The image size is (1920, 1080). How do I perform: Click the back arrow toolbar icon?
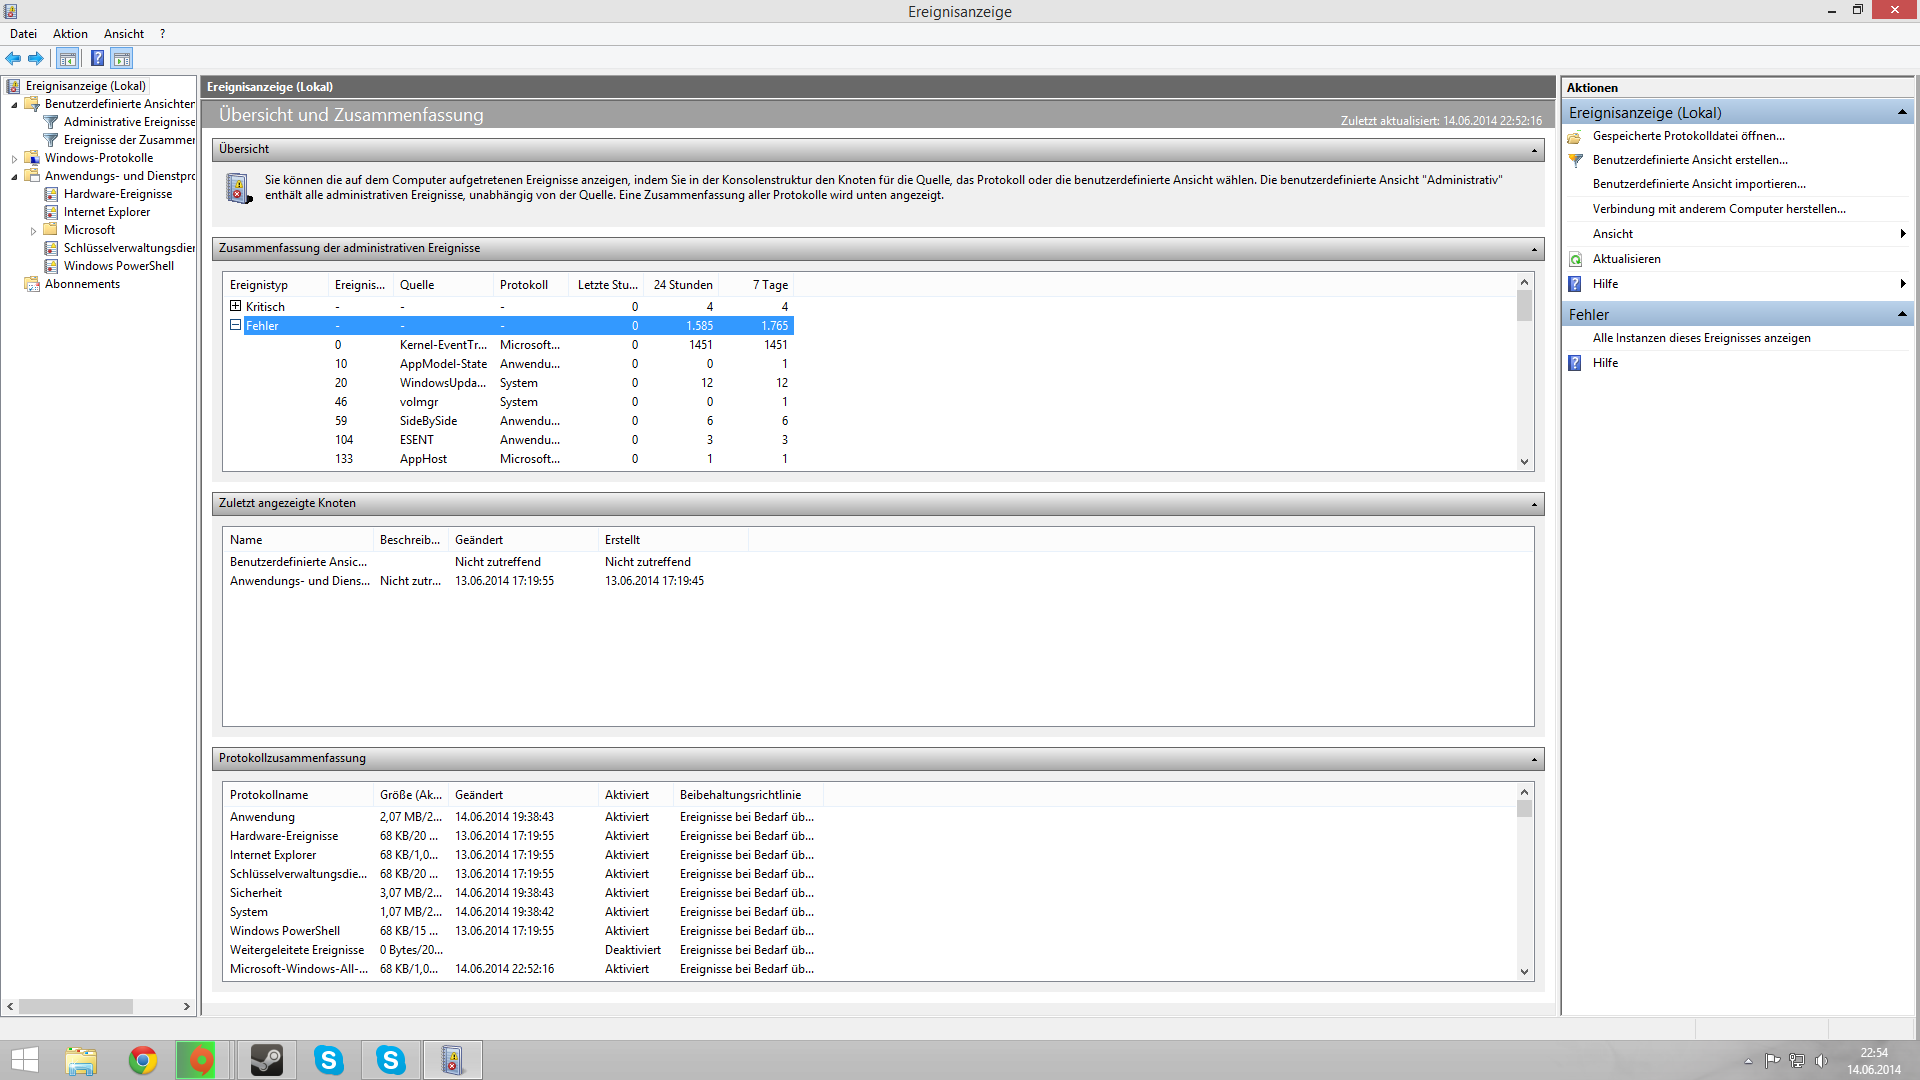13,59
